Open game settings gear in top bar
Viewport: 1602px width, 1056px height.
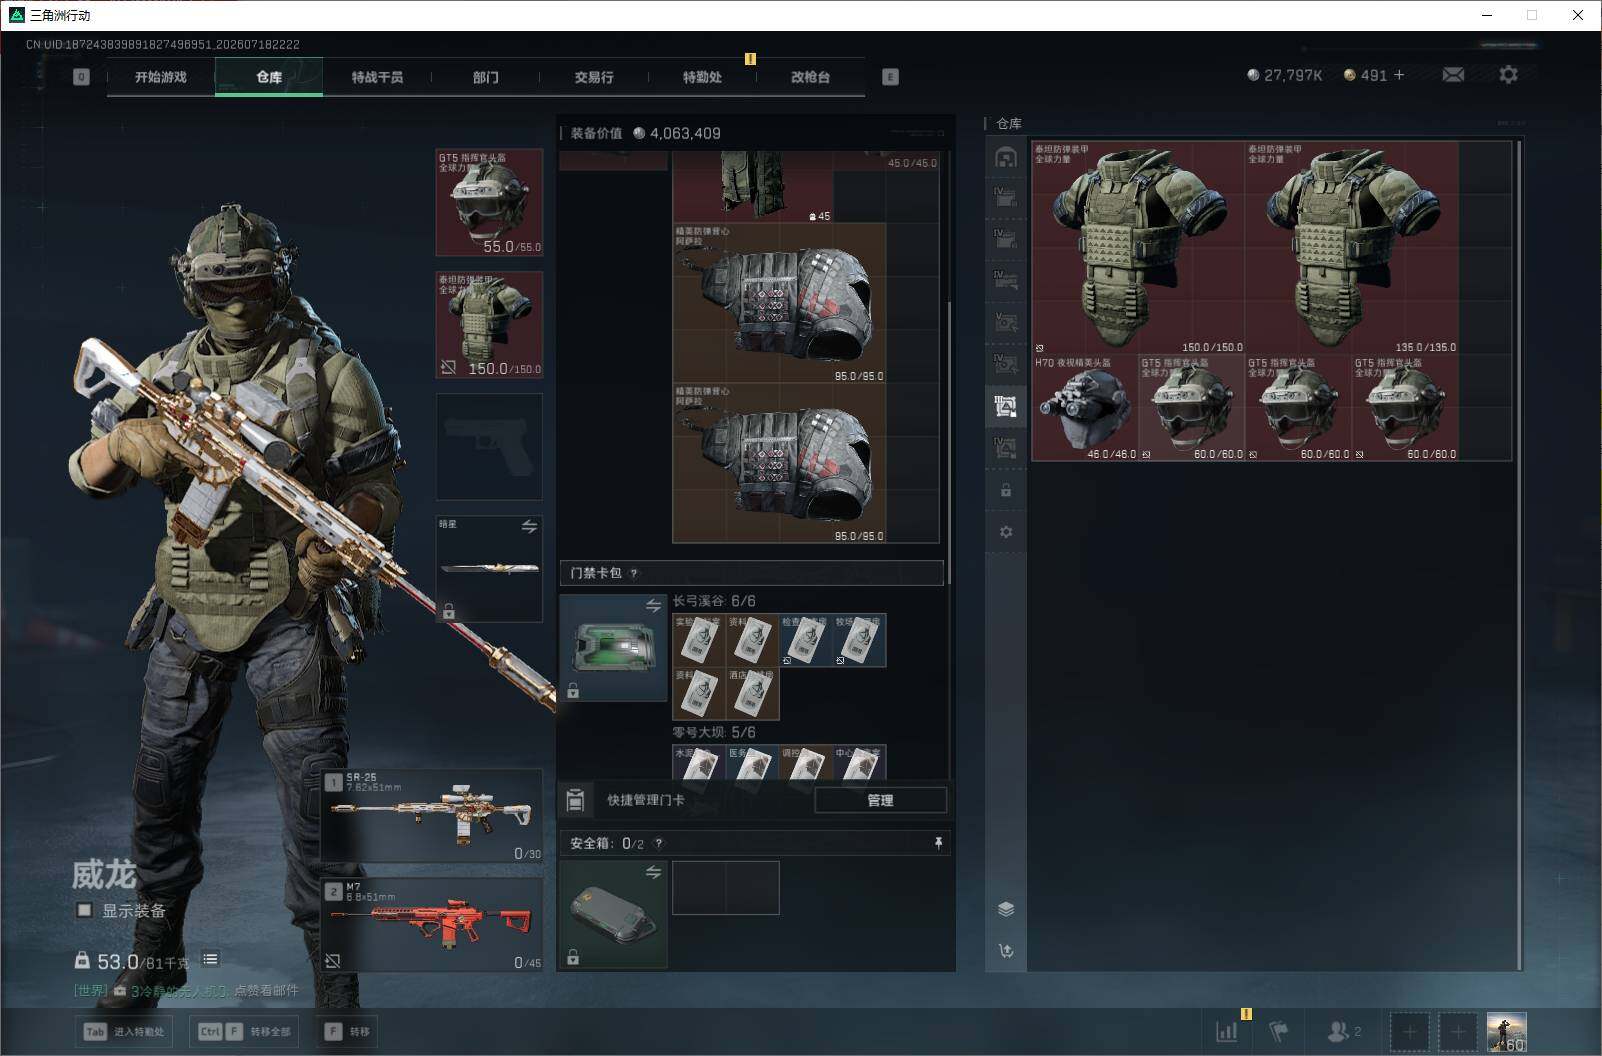[x=1508, y=75]
